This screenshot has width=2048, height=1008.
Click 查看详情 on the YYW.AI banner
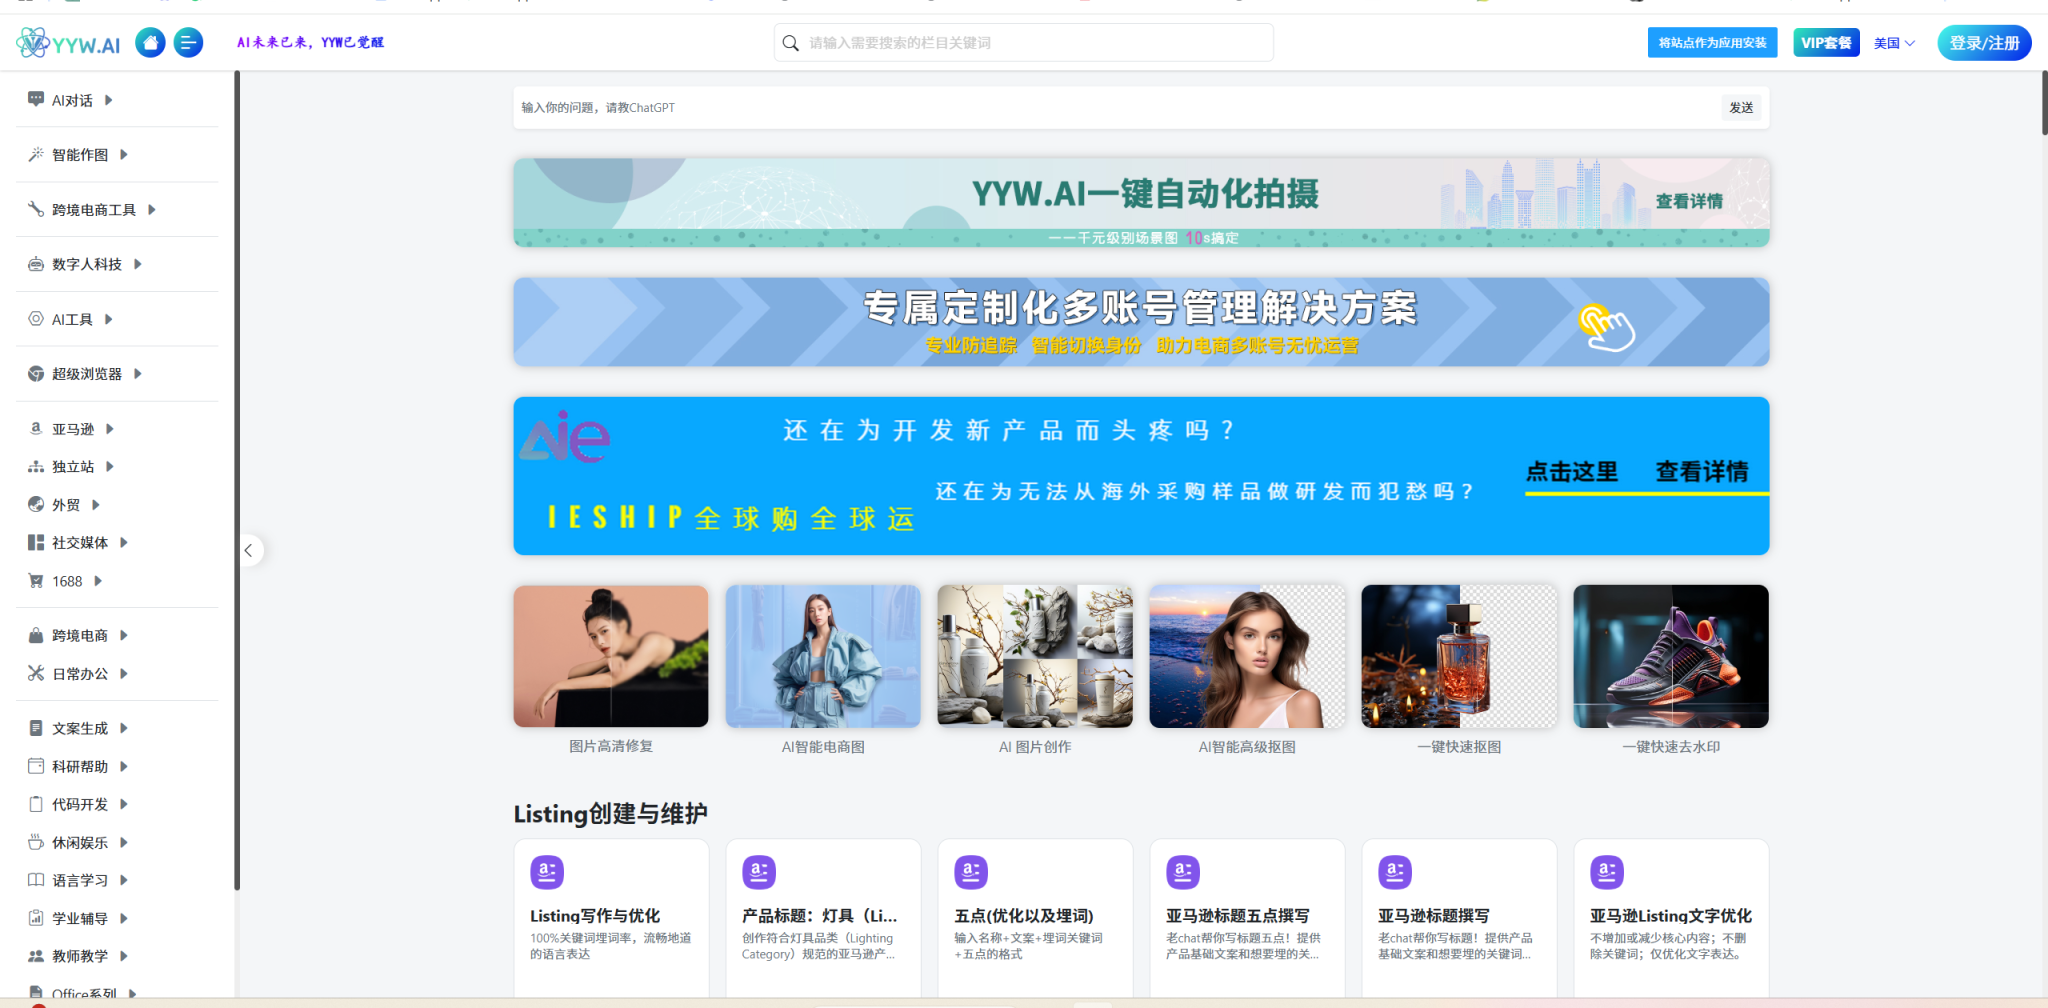tap(1689, 201)
